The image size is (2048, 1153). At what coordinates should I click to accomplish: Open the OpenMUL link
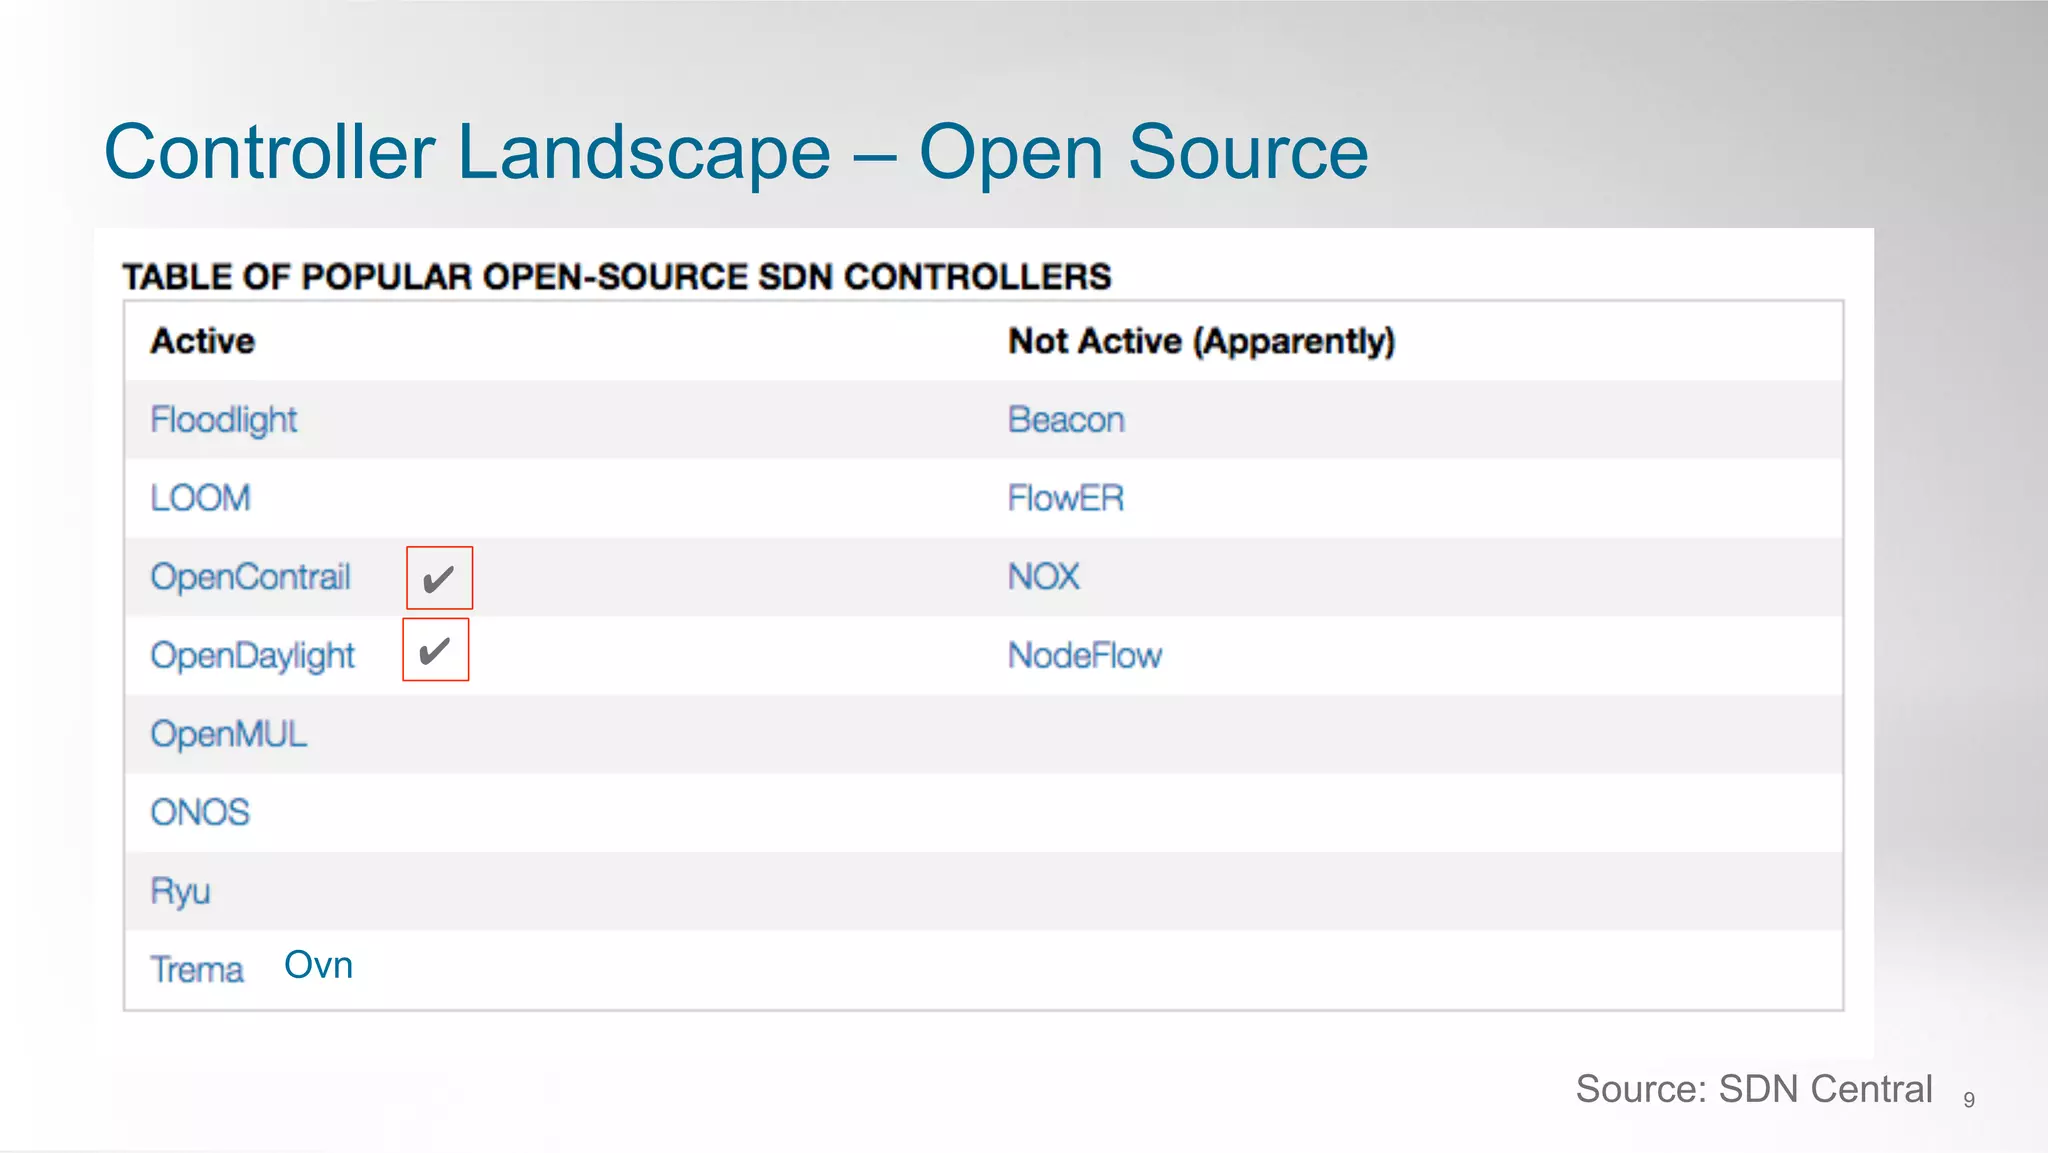pos(228,734)
